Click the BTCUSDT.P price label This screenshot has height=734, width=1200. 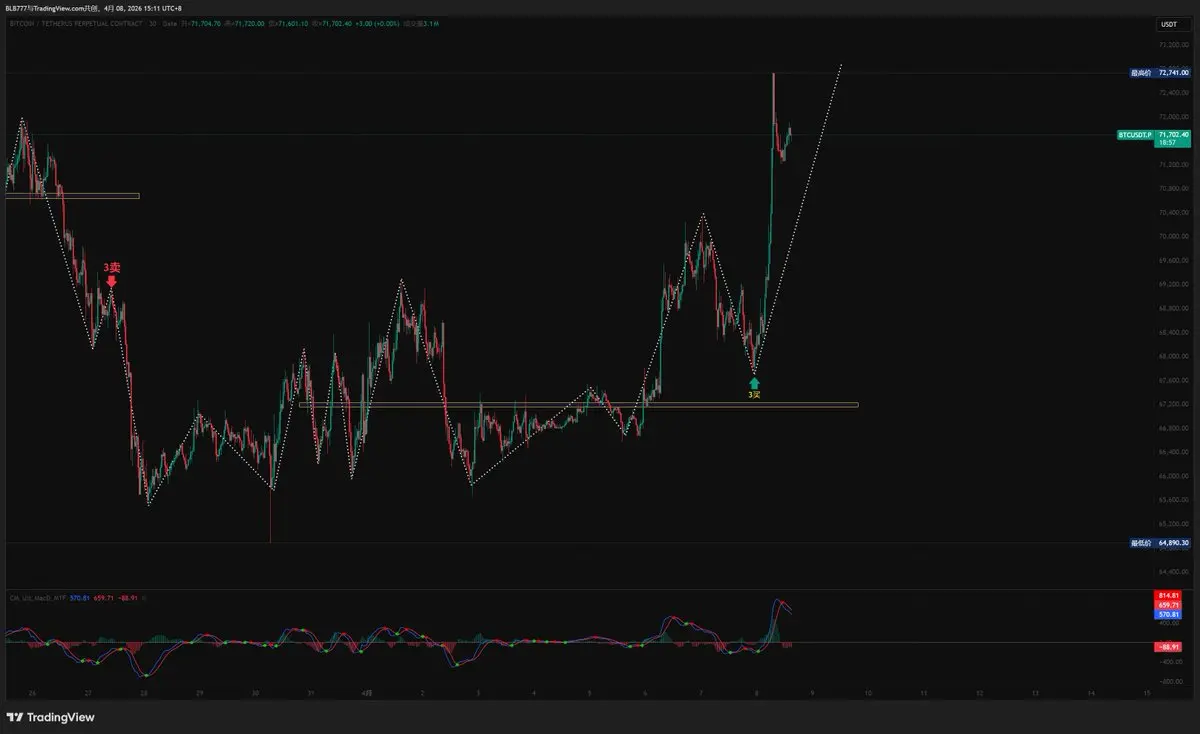pos(1134,134)
